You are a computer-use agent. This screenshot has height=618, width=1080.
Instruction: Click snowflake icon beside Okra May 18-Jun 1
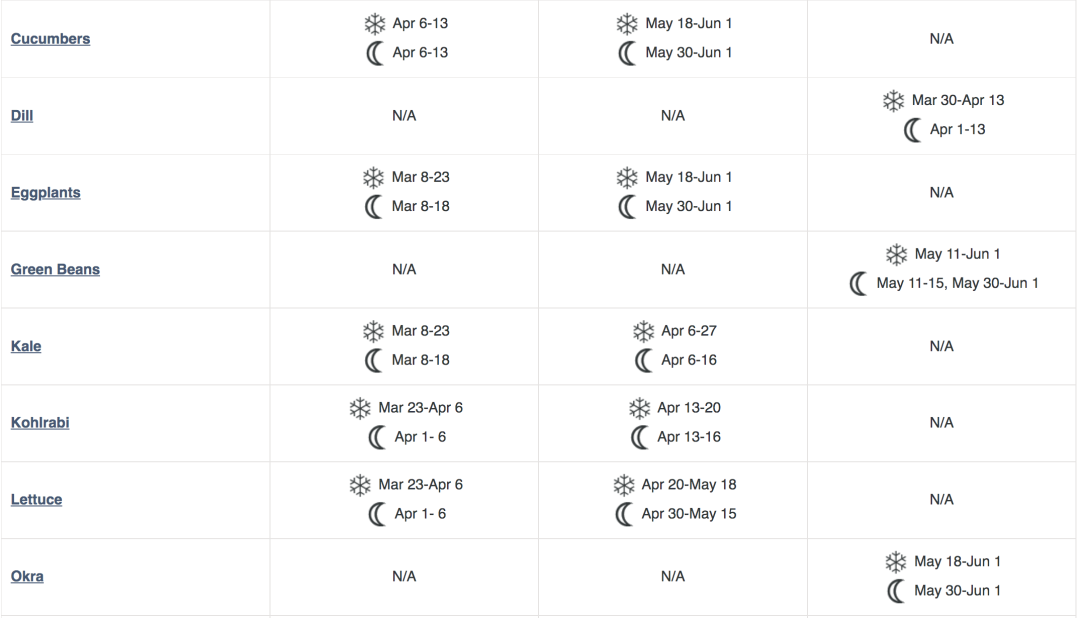[896, 562]
